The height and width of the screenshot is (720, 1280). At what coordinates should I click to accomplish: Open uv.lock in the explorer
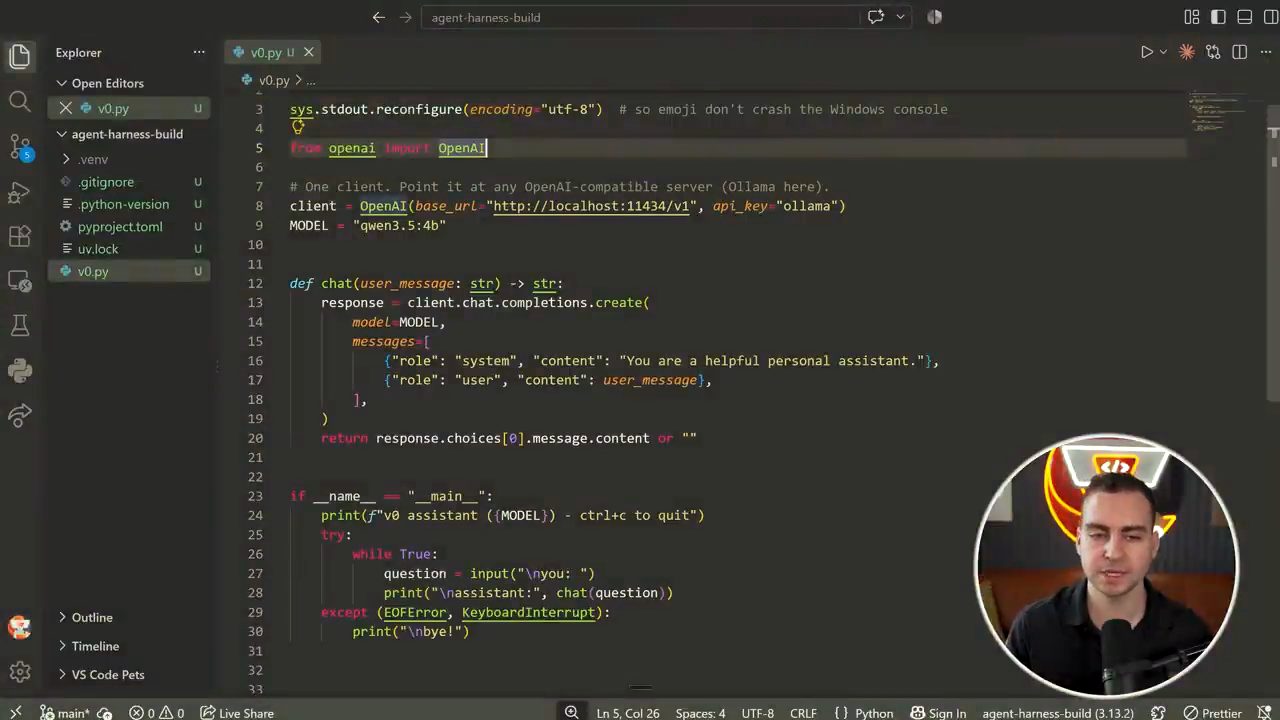[98, 249]
